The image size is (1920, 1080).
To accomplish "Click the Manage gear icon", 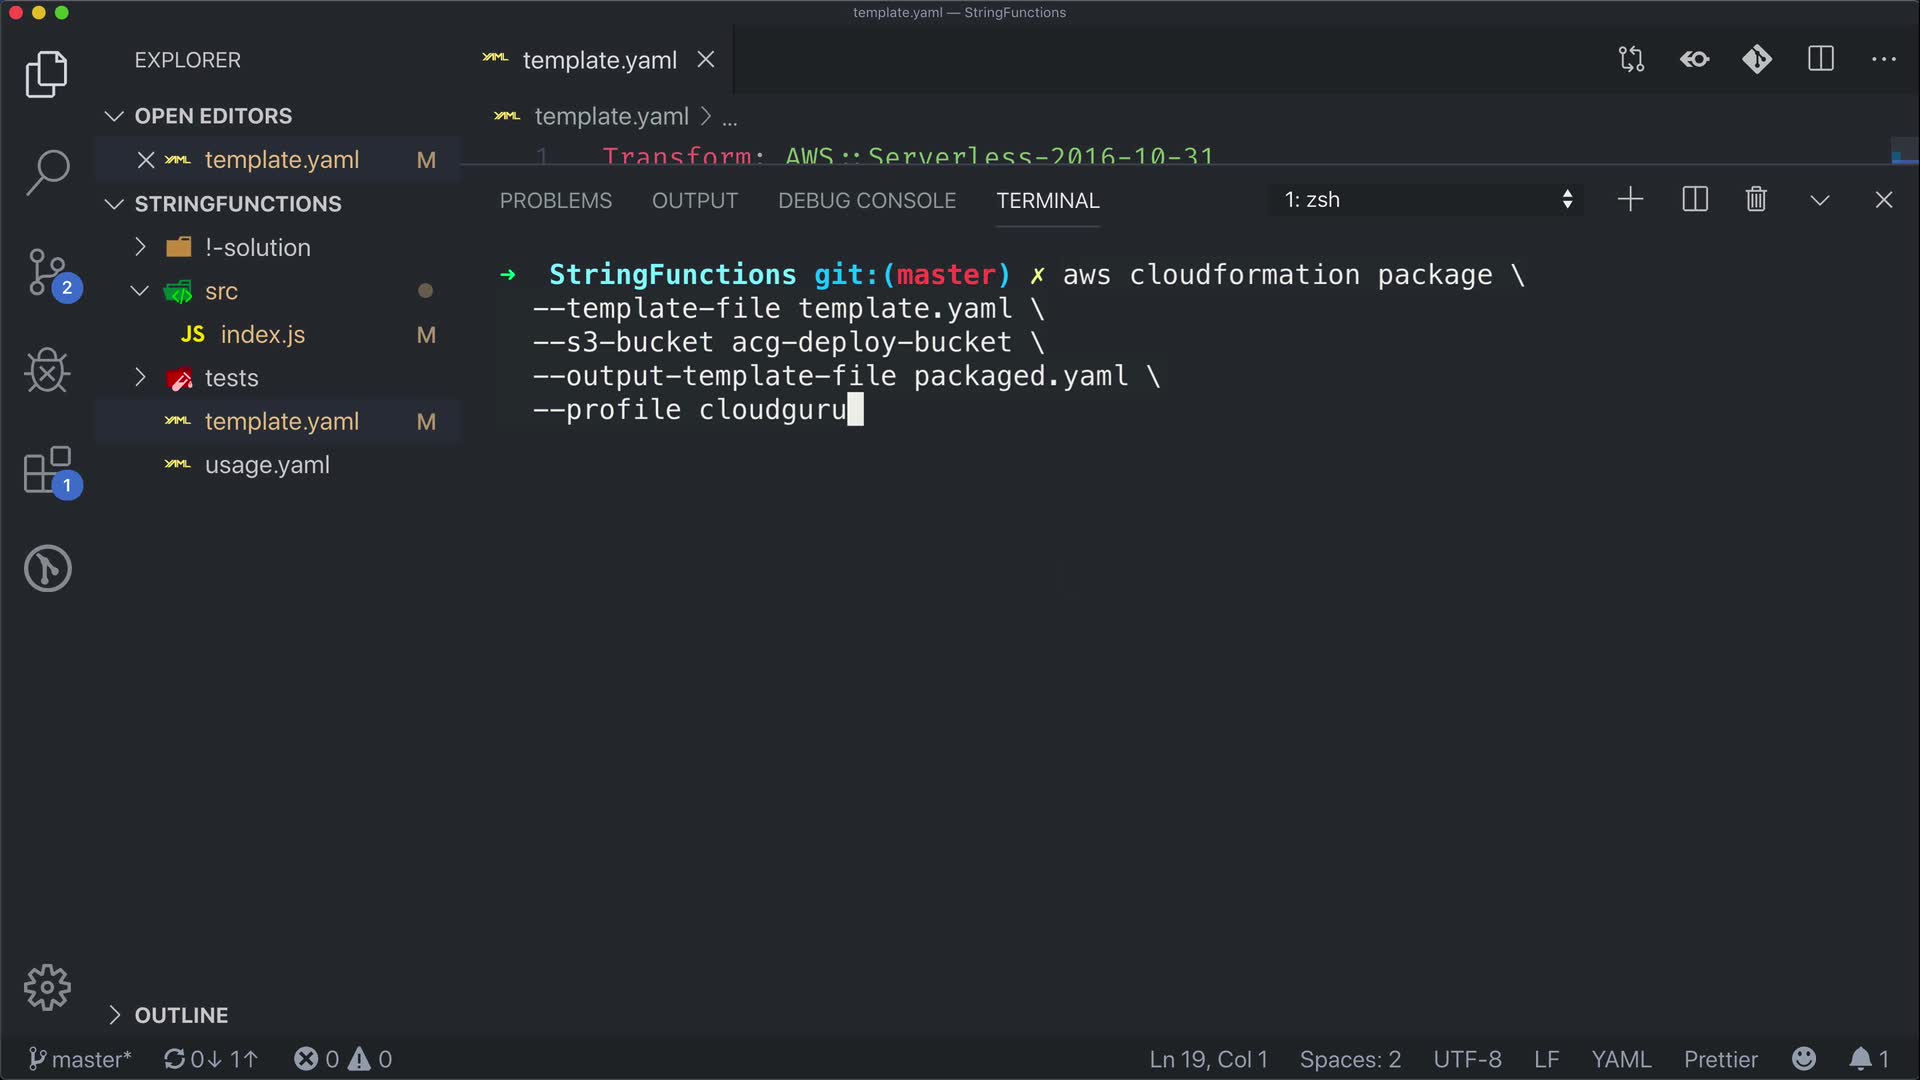I will click(47, 988).
